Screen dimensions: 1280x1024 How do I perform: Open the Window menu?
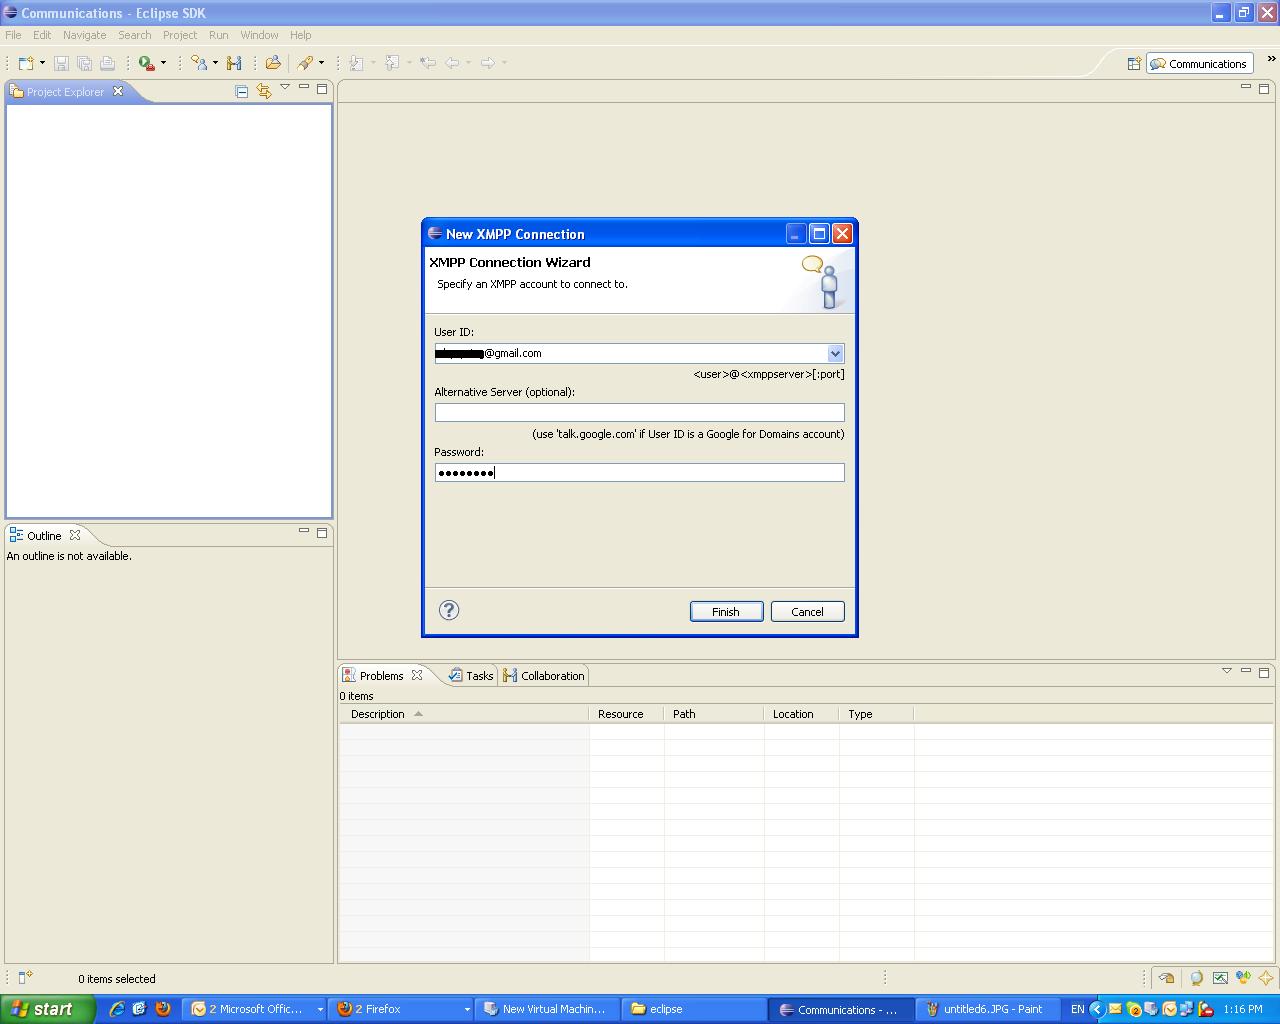tap(260, 35)
